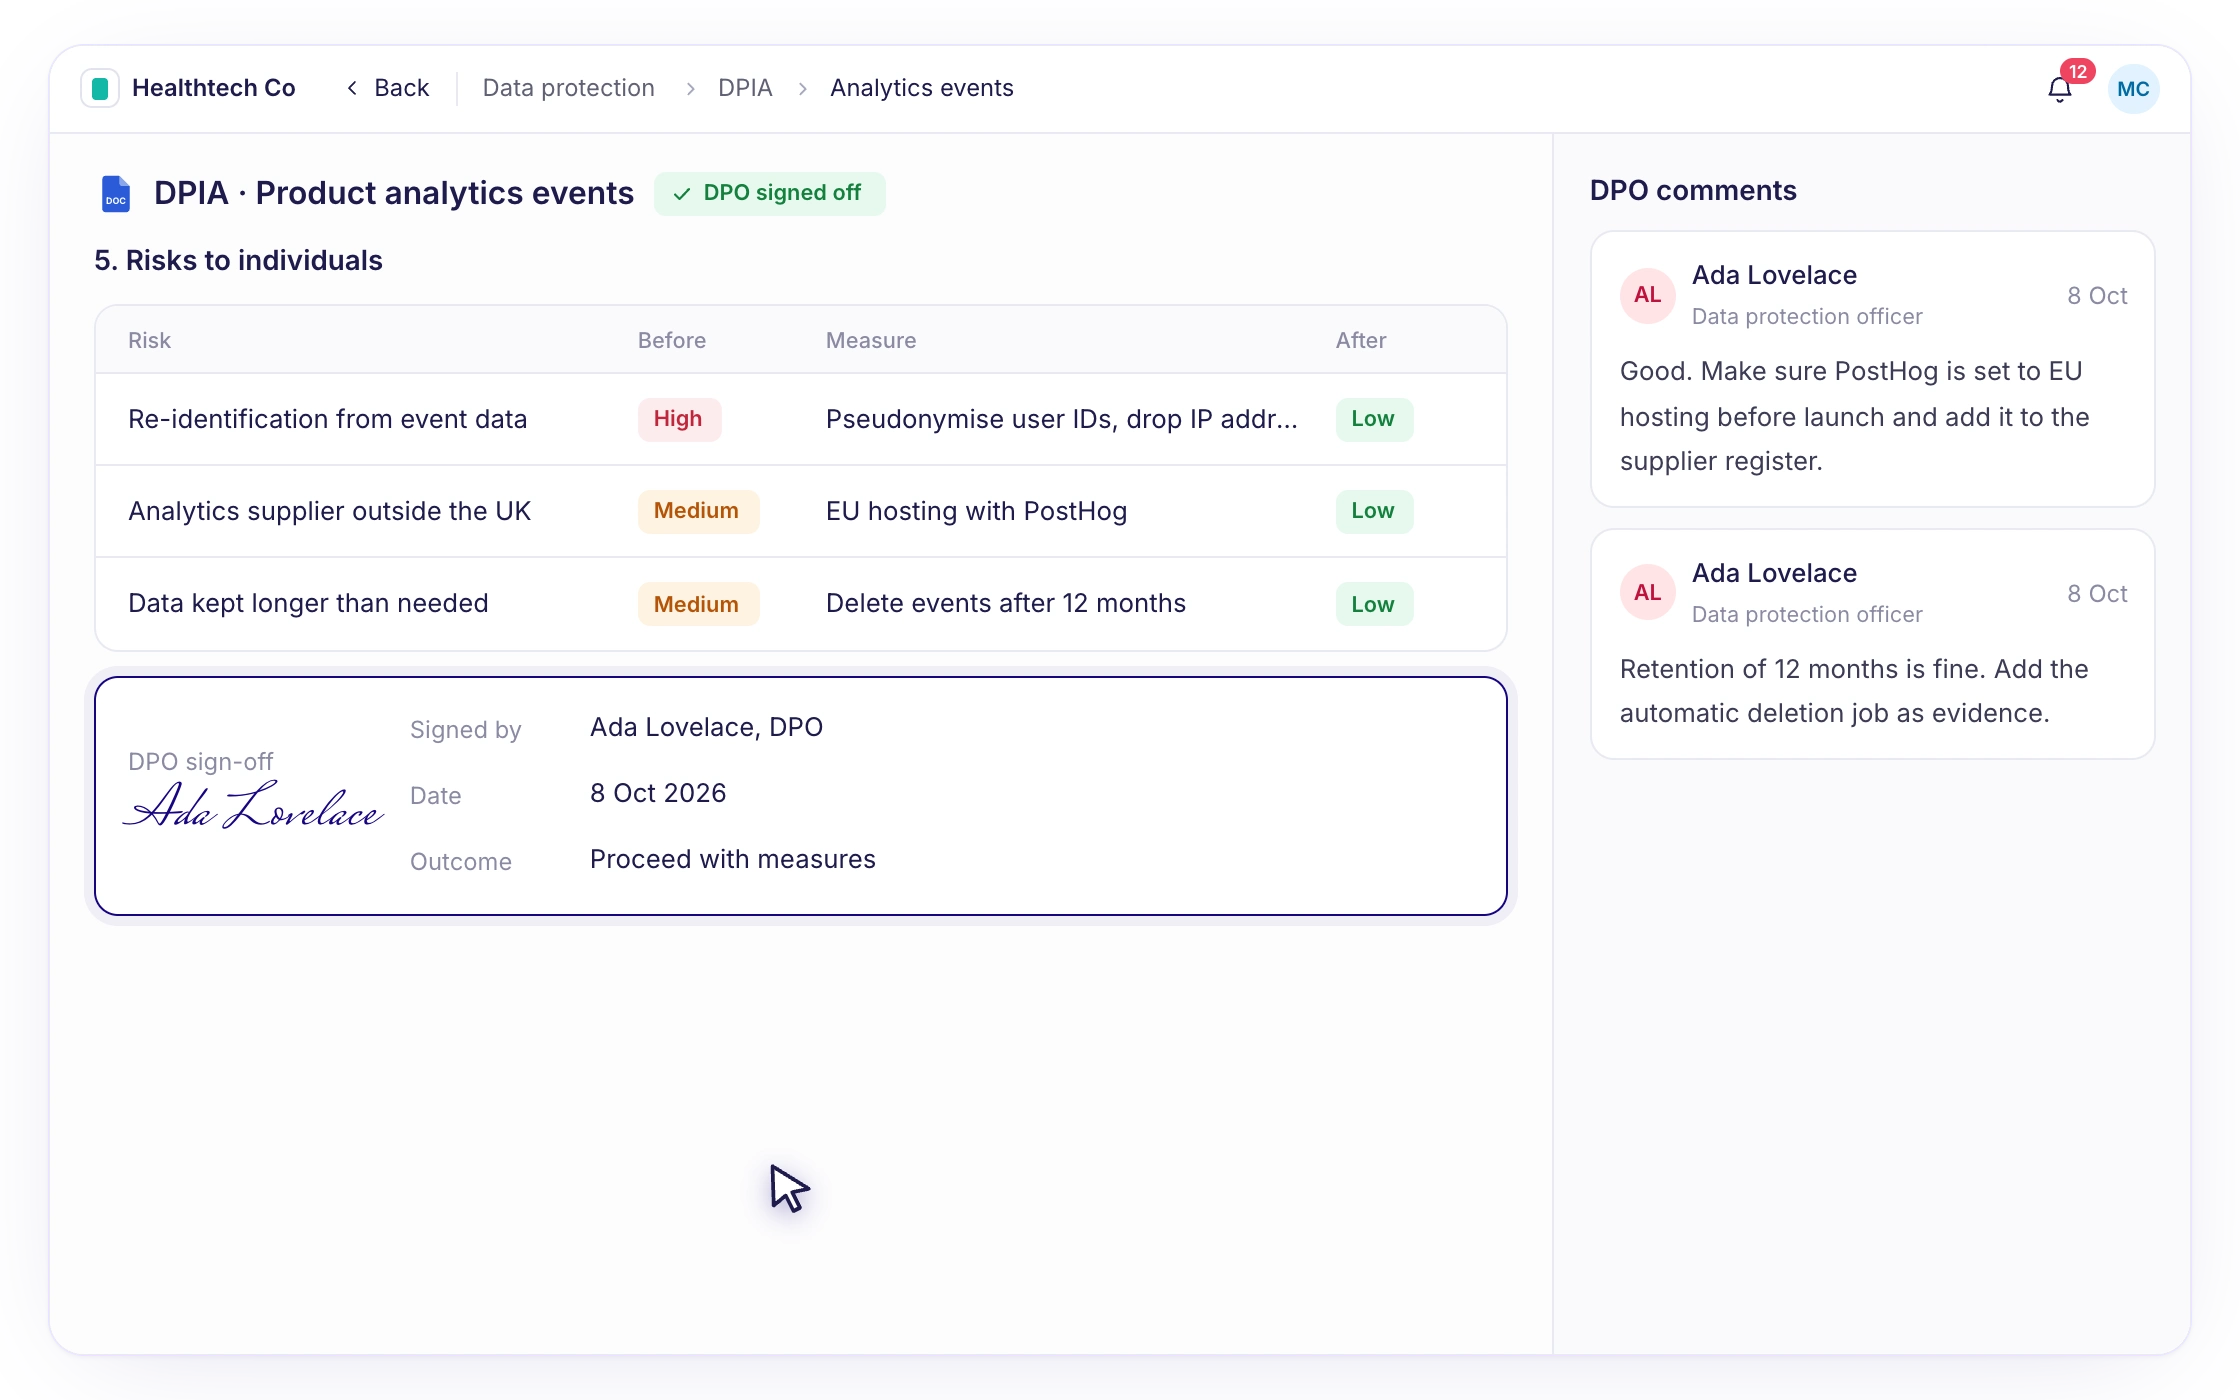Select the Re-identification from event data row
Image resolution: width=2240 pixels, height=1400 pixels.
click(x=800, y=419)
